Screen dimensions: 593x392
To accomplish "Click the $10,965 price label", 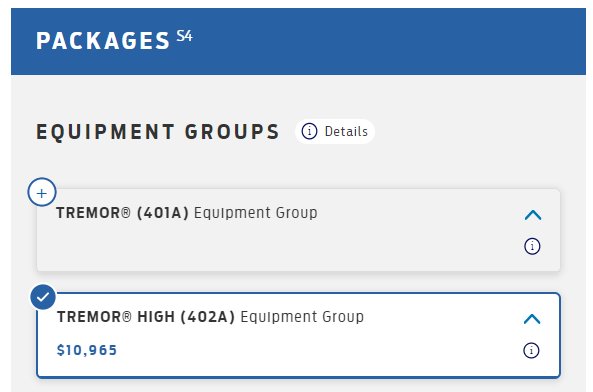I will (87, 350).
